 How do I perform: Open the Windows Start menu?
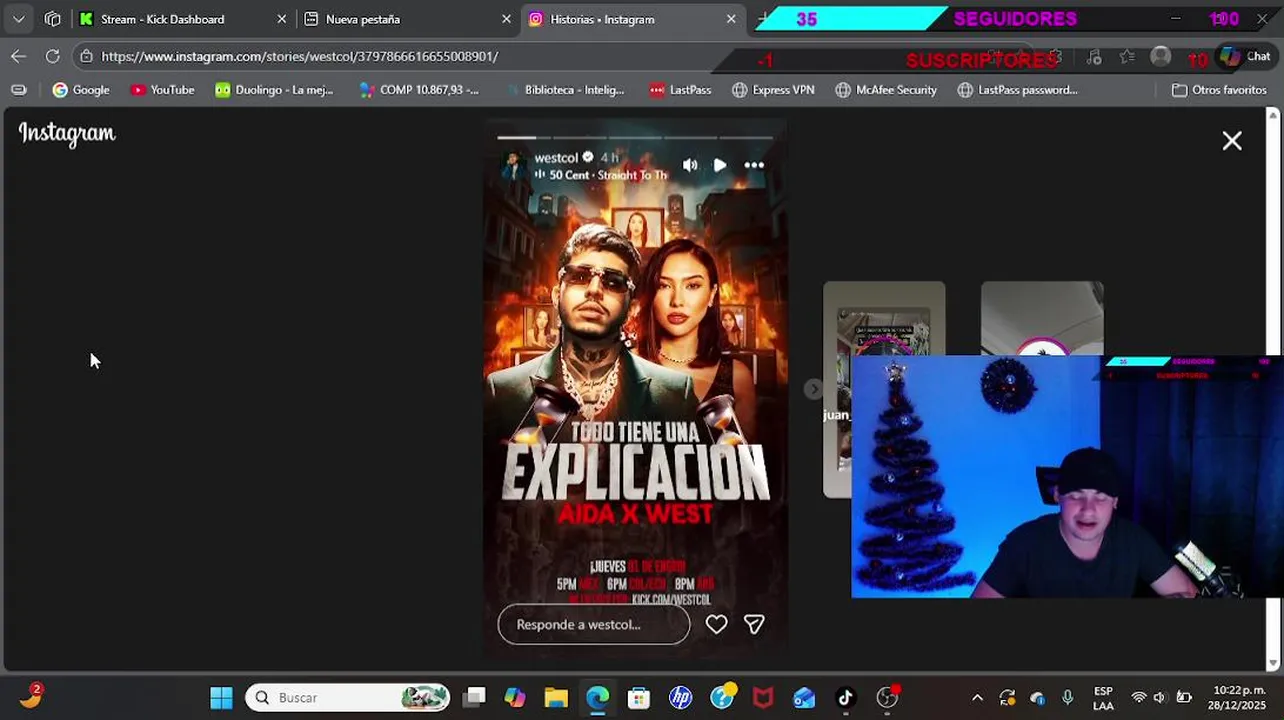221,698
